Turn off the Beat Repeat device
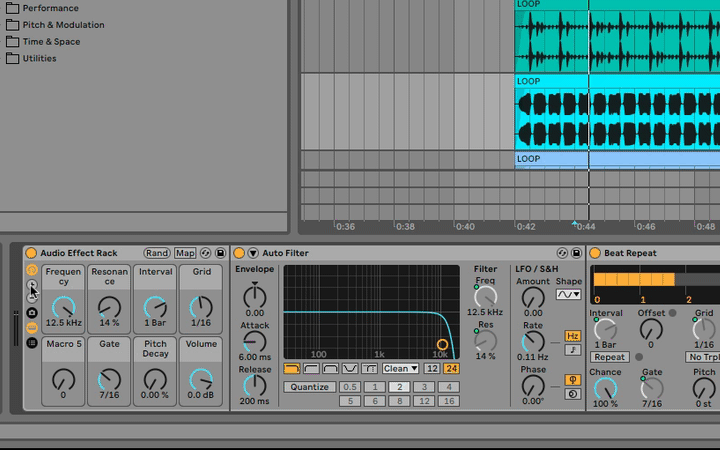 [x=594, y=253]
